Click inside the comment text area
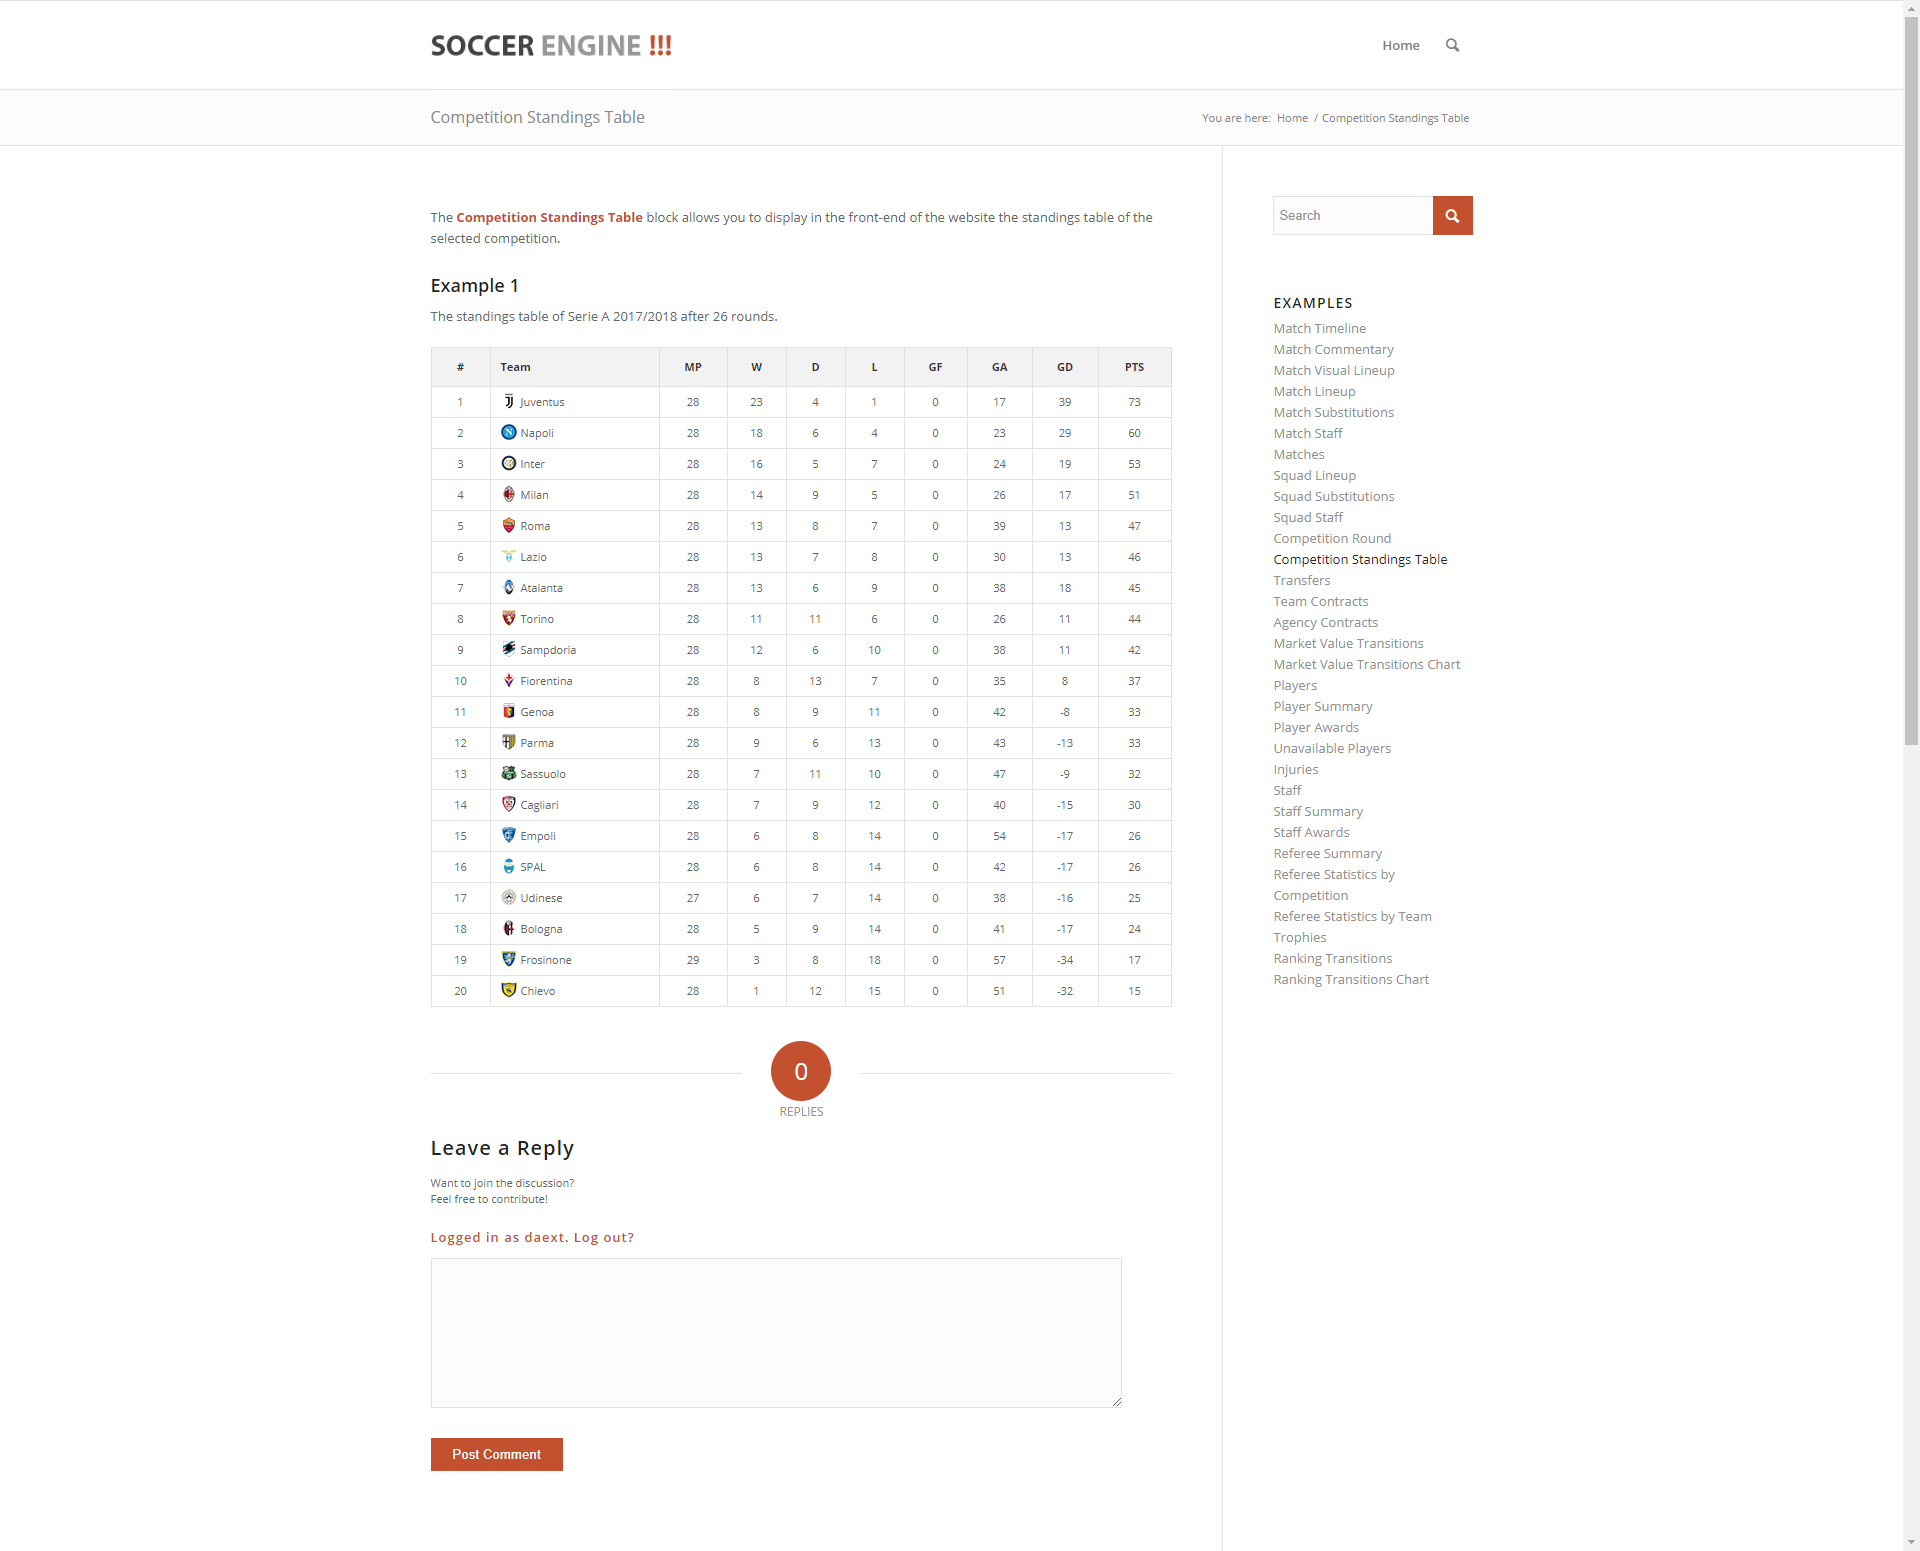 point(775,1332)
